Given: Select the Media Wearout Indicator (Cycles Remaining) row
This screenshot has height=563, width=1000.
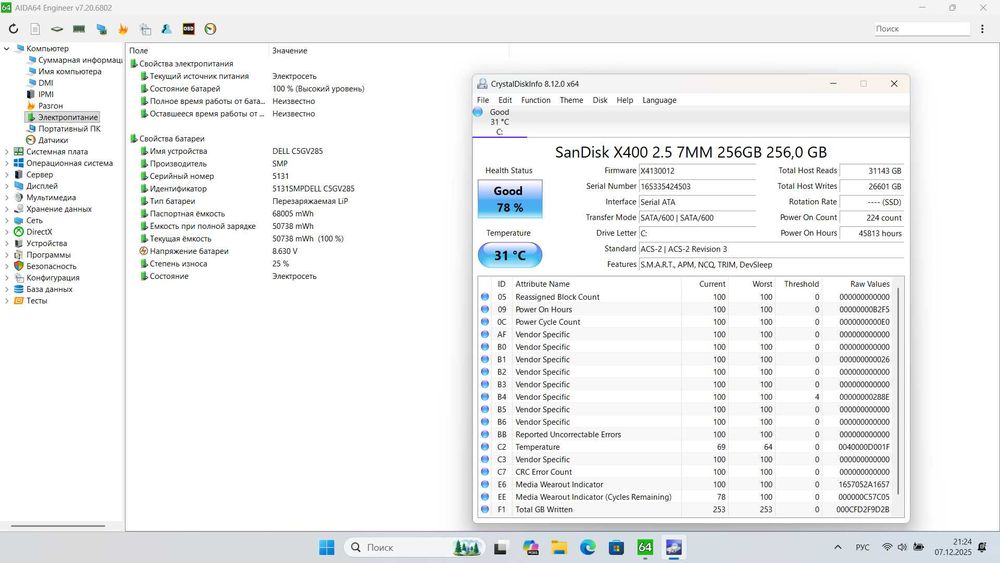Looking at the screenshot, I should coord(686,497).
